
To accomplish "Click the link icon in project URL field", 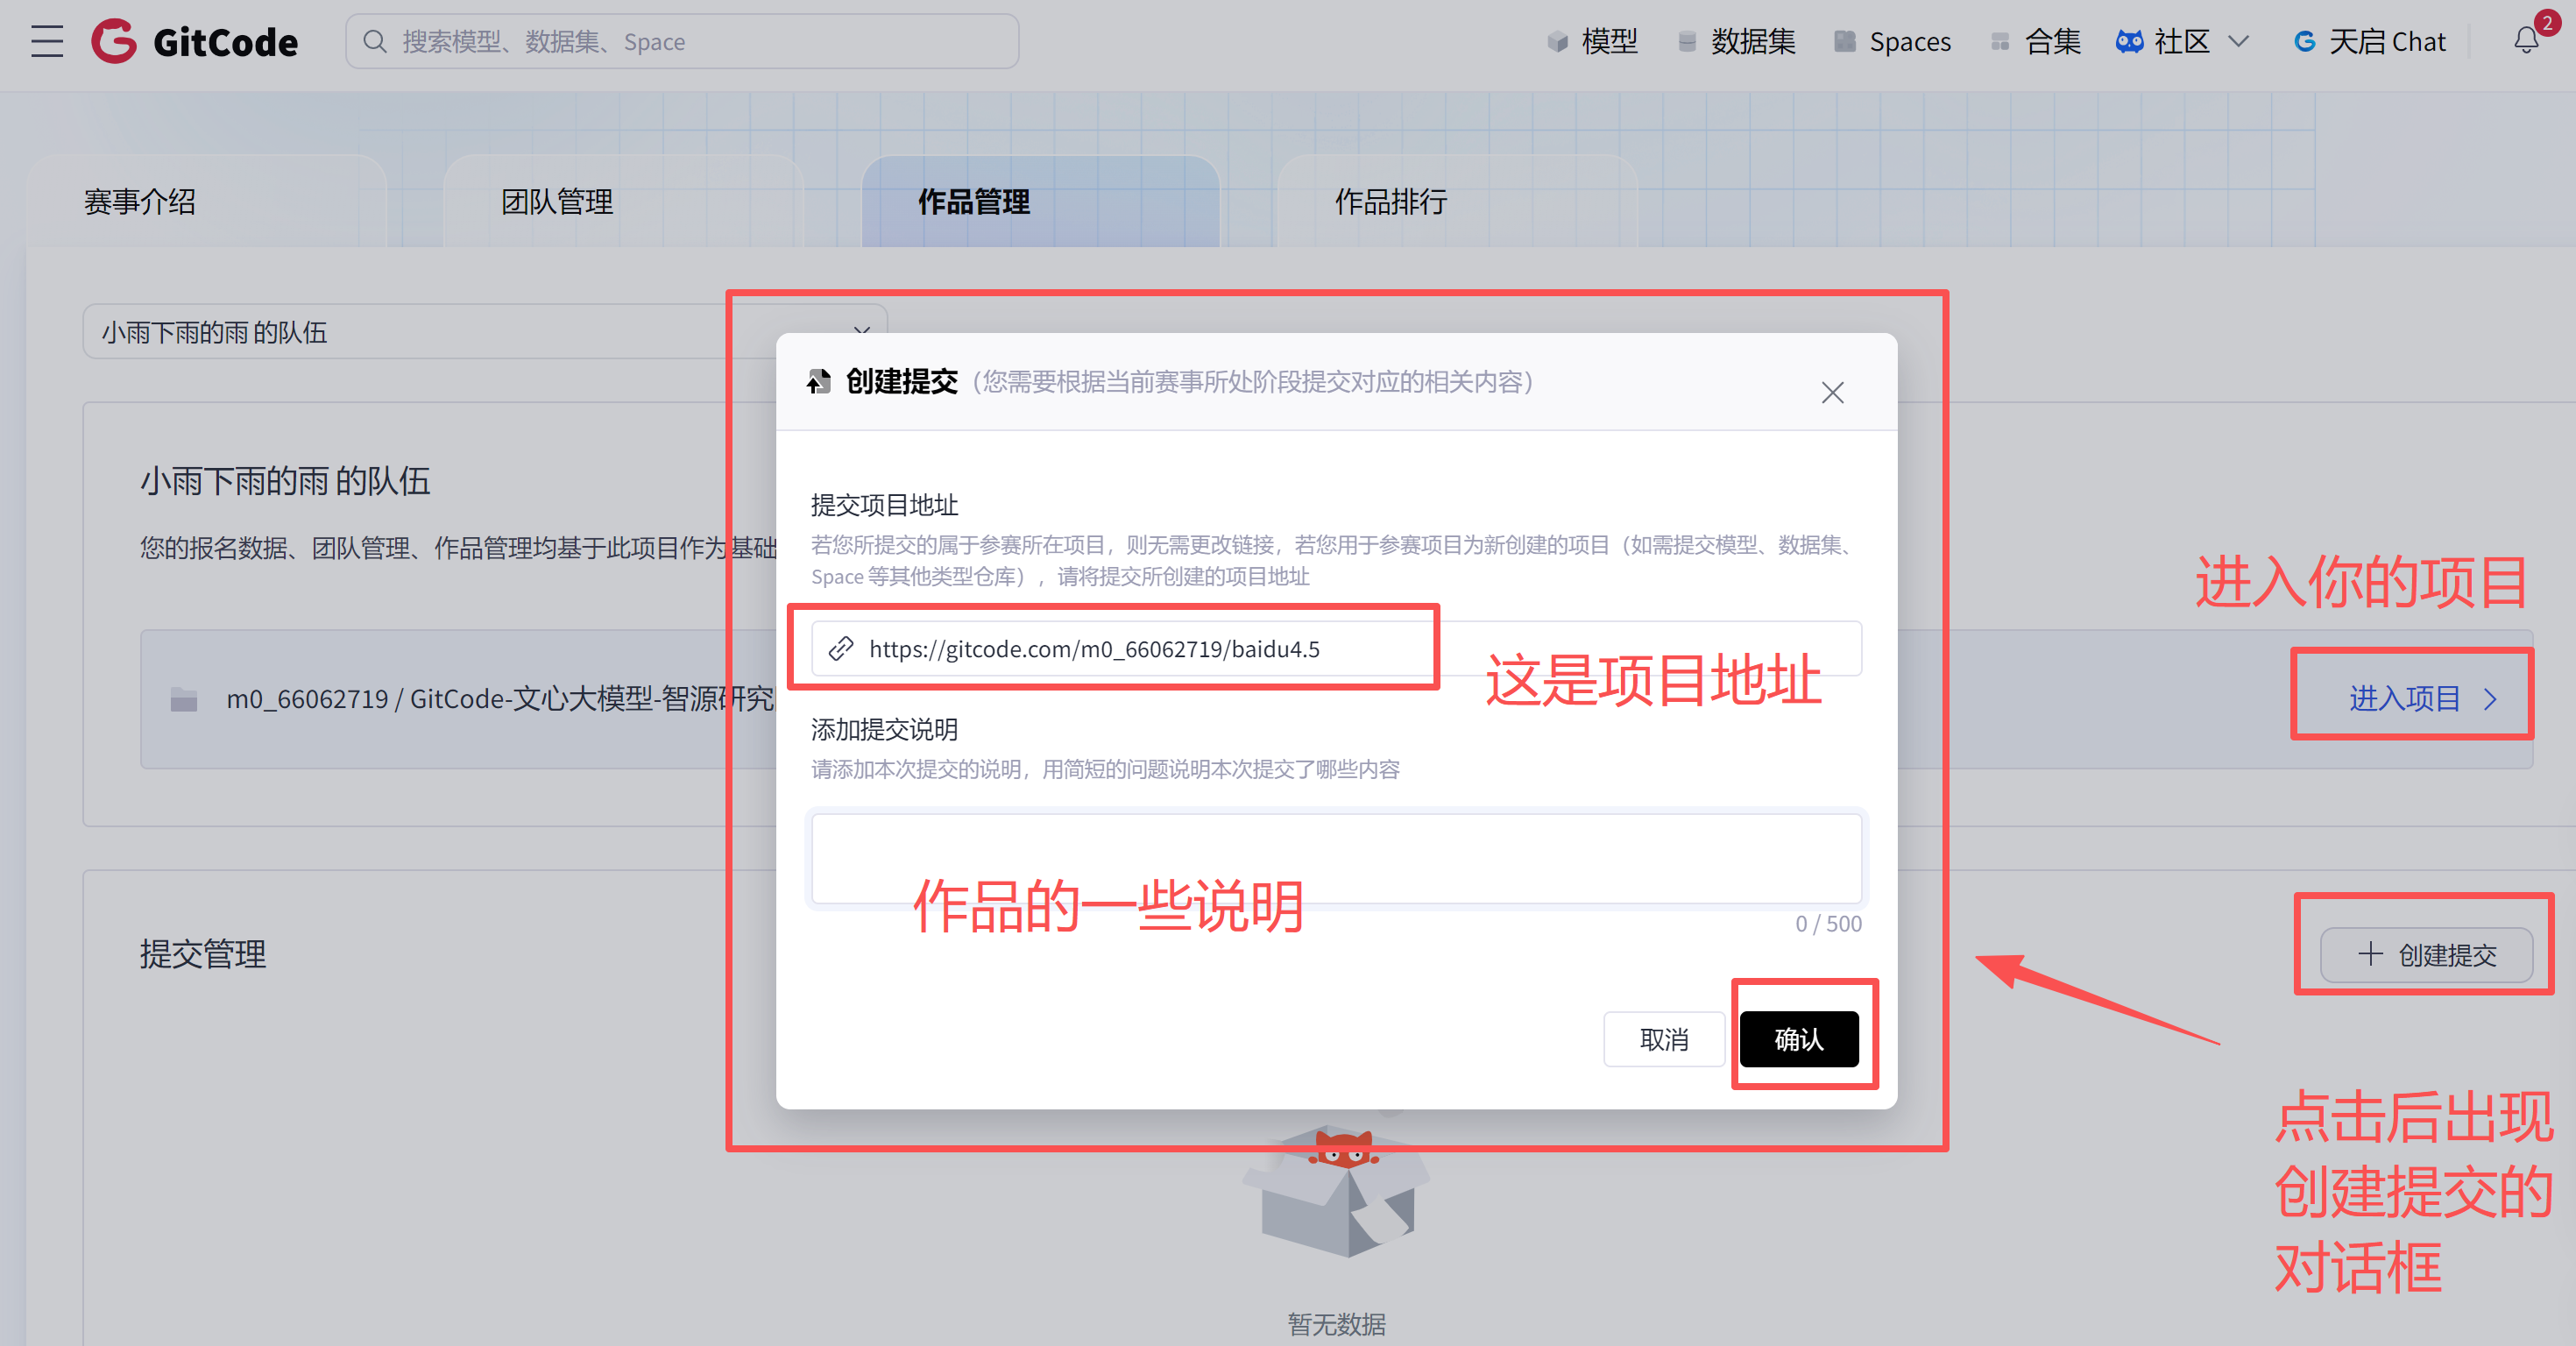I will pos(841,649).
